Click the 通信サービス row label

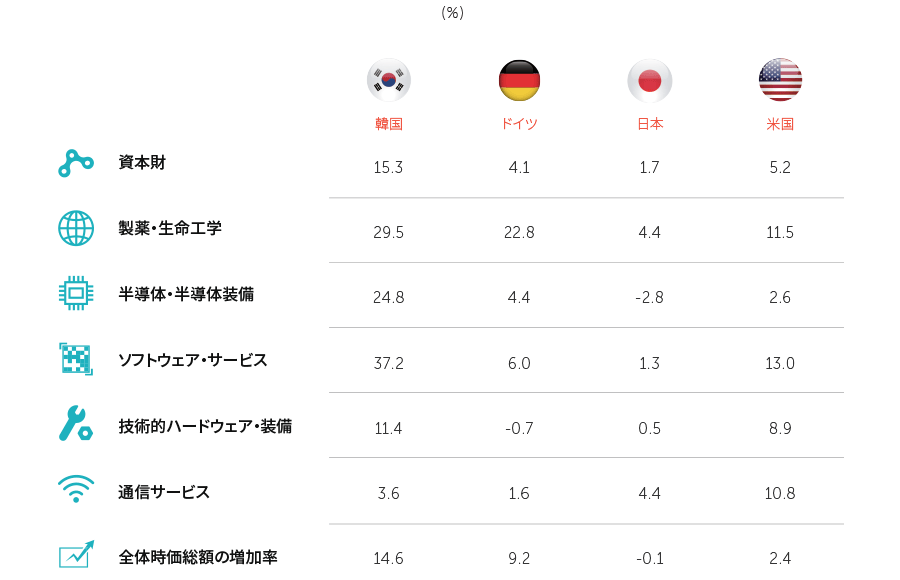point(164,492)
